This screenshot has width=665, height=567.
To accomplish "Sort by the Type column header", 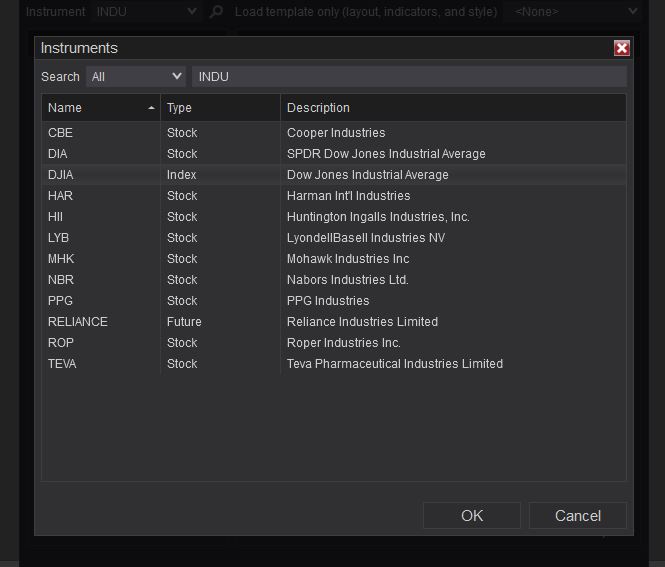I will click(x=221, y=108).
